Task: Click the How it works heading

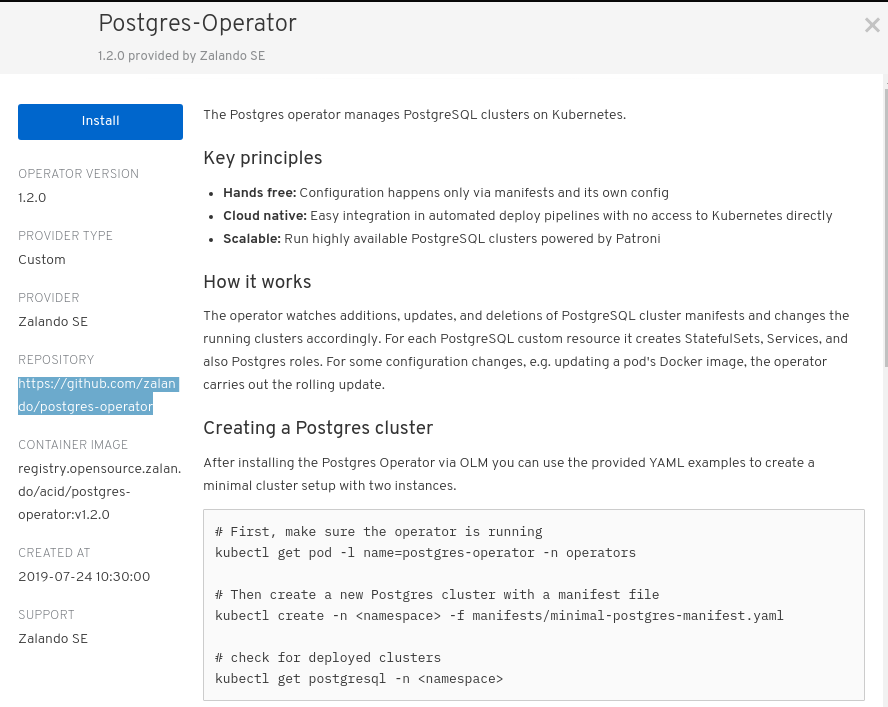Action: 257,282
